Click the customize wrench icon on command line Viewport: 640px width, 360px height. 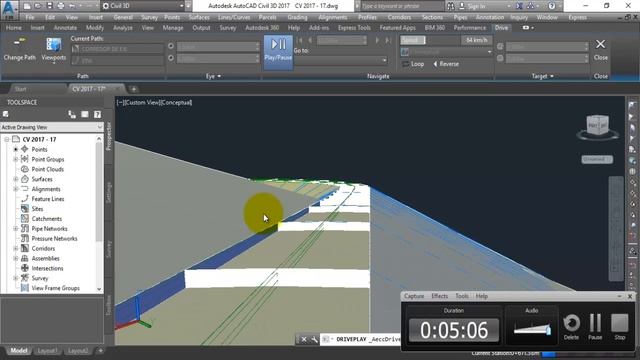click(x=314, y=339)
